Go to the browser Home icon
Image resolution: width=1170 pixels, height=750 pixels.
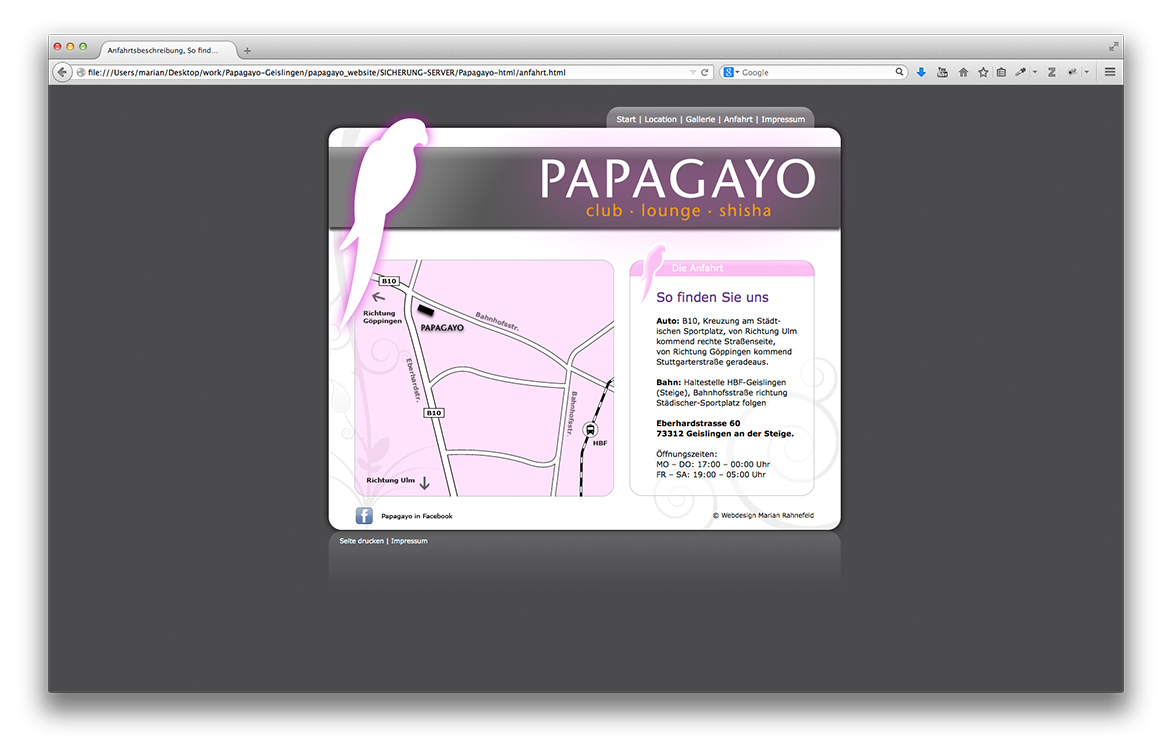click(963, 72)
